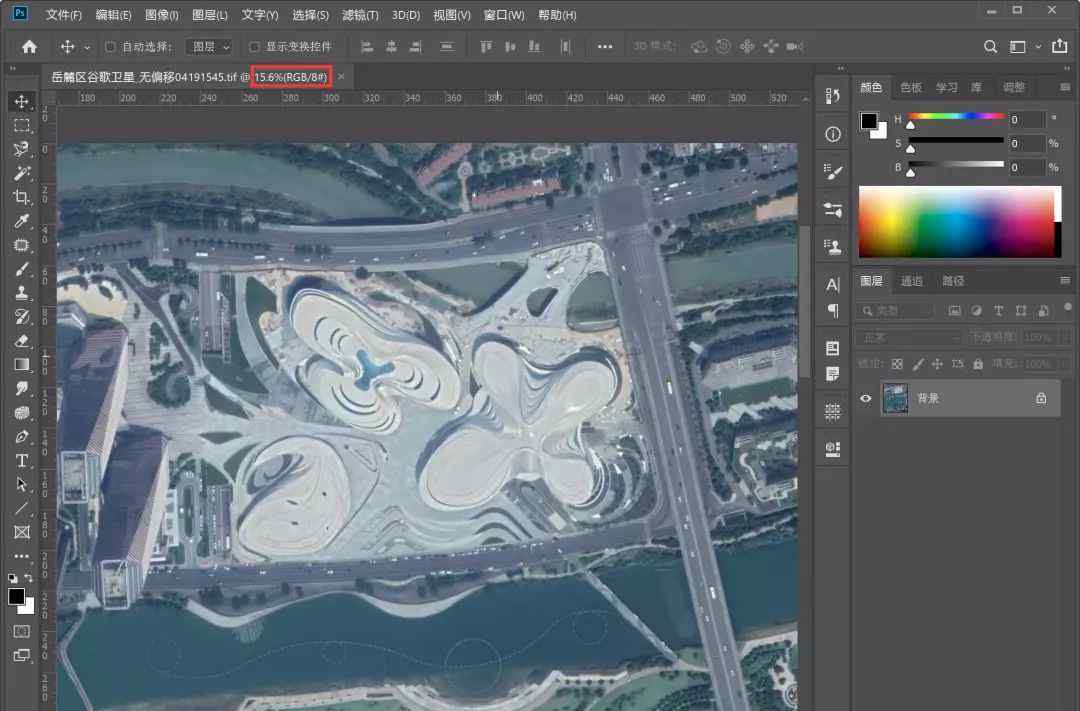Select the Crop tool
1080x711 pixels.
(22, 197)
